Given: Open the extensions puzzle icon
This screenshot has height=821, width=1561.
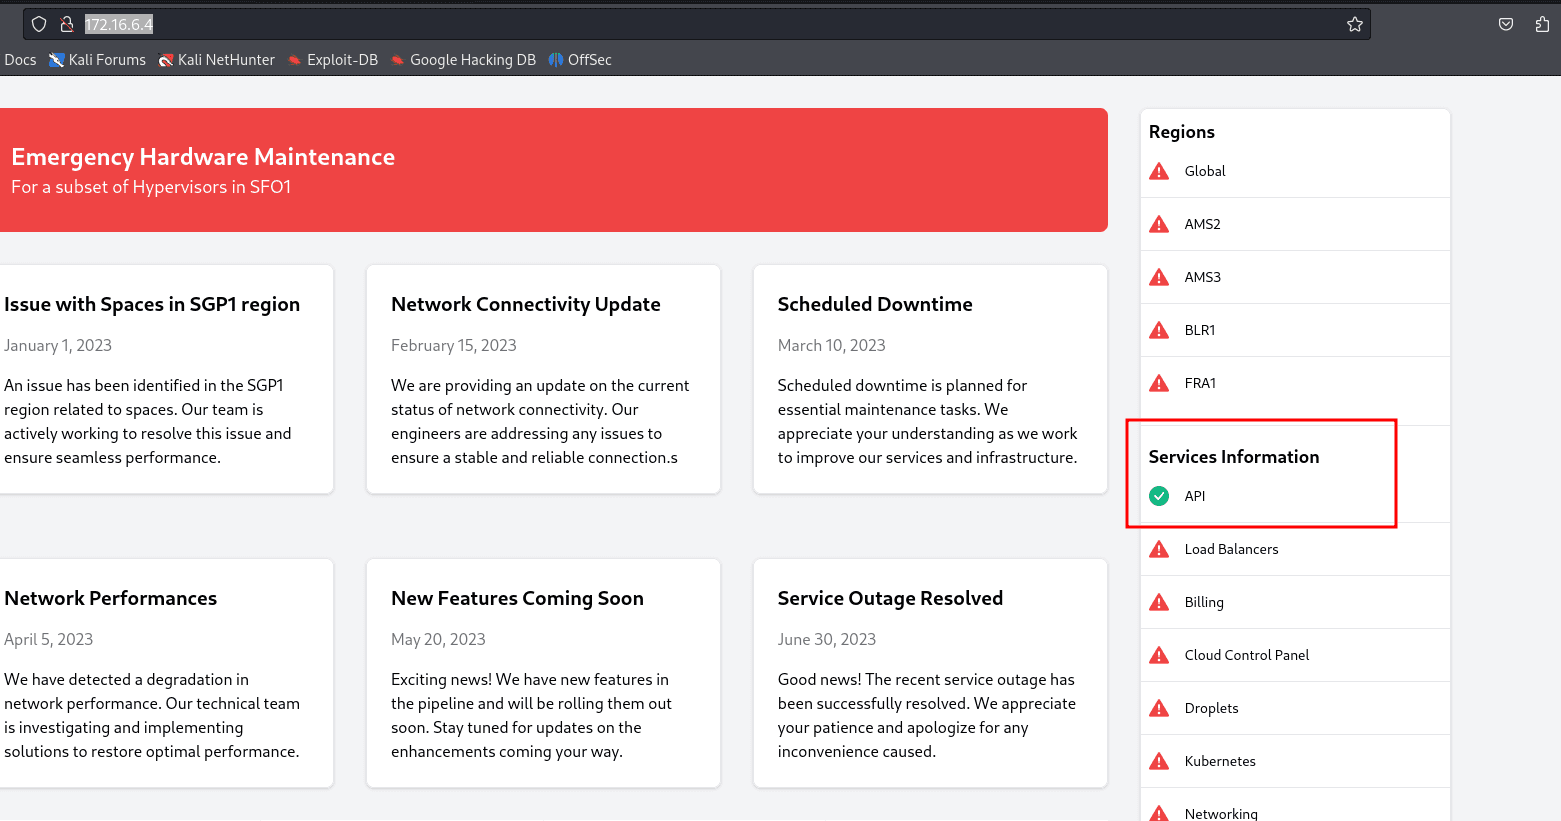Looking at the screenshot, I should point(1542,24).
